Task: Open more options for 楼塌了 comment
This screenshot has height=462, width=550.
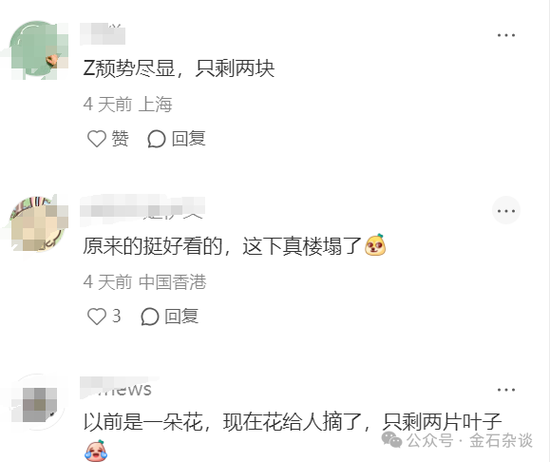Action: click(506, 211)
